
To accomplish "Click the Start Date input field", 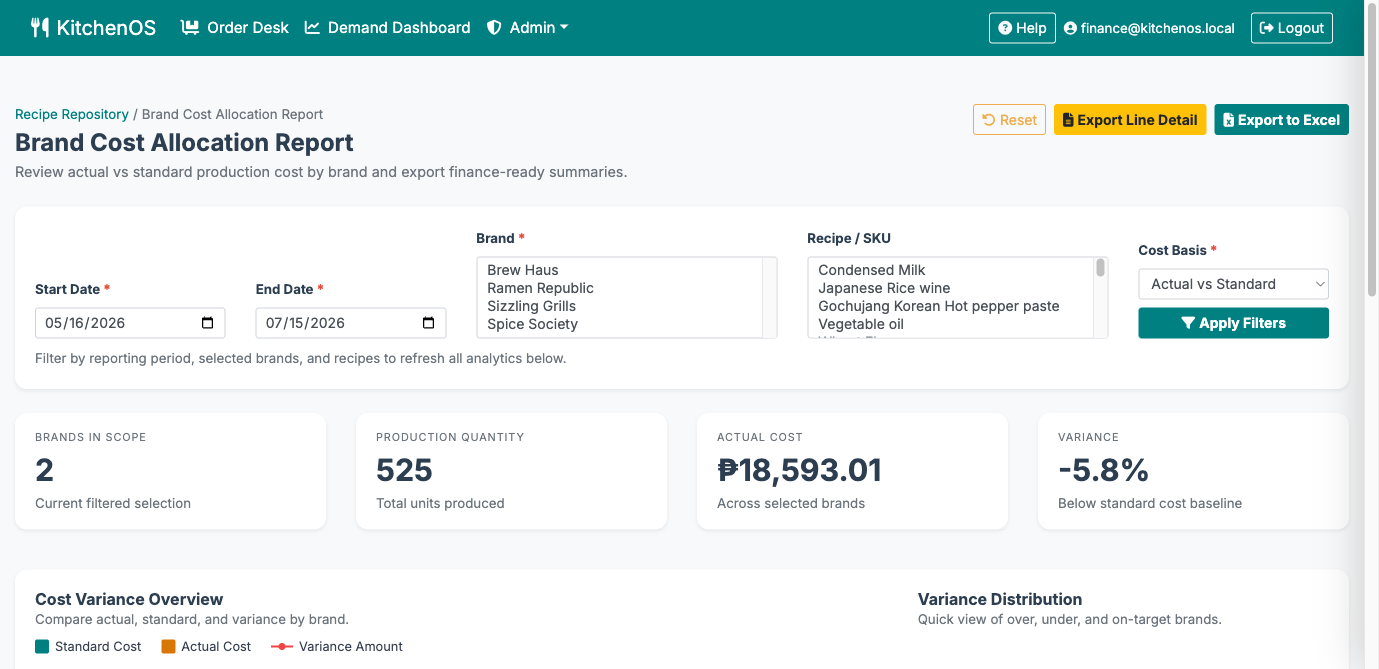I will click(130, 323).
